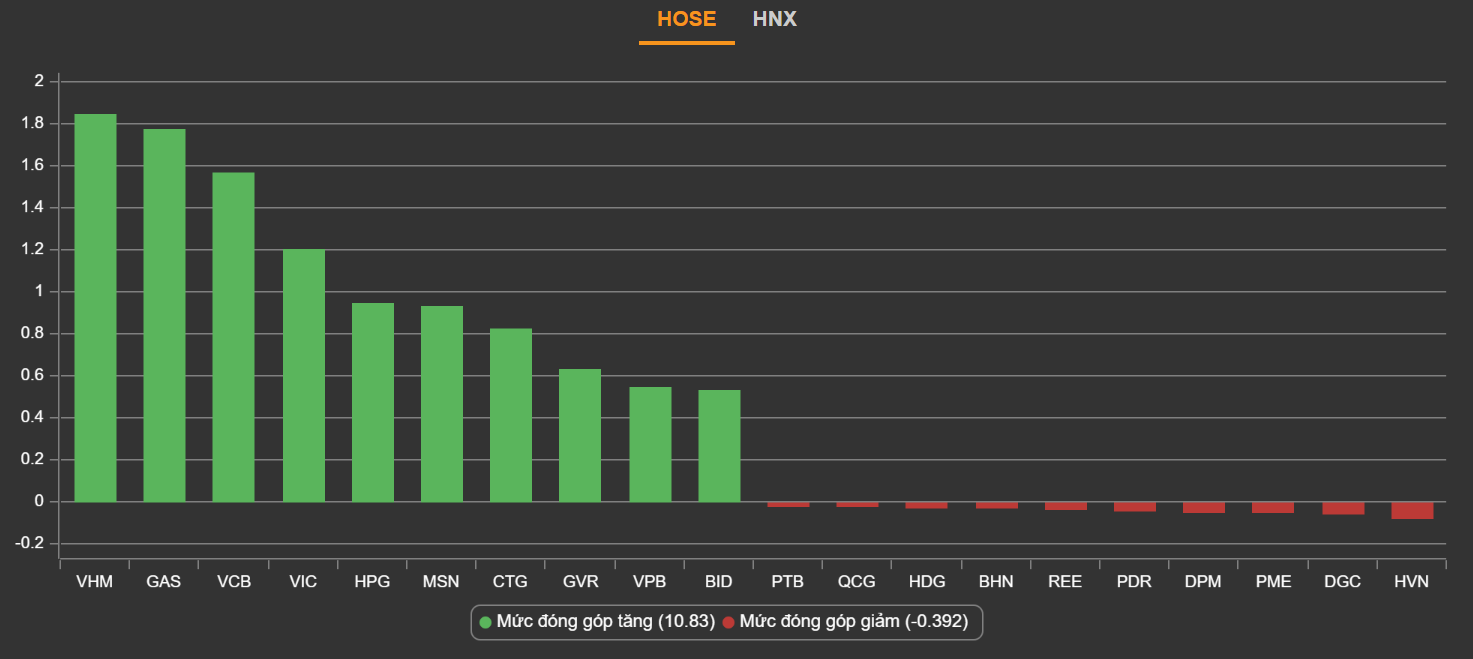Click the green legend dot
The image size is (1473, 659).
click(x=486, y=623)
